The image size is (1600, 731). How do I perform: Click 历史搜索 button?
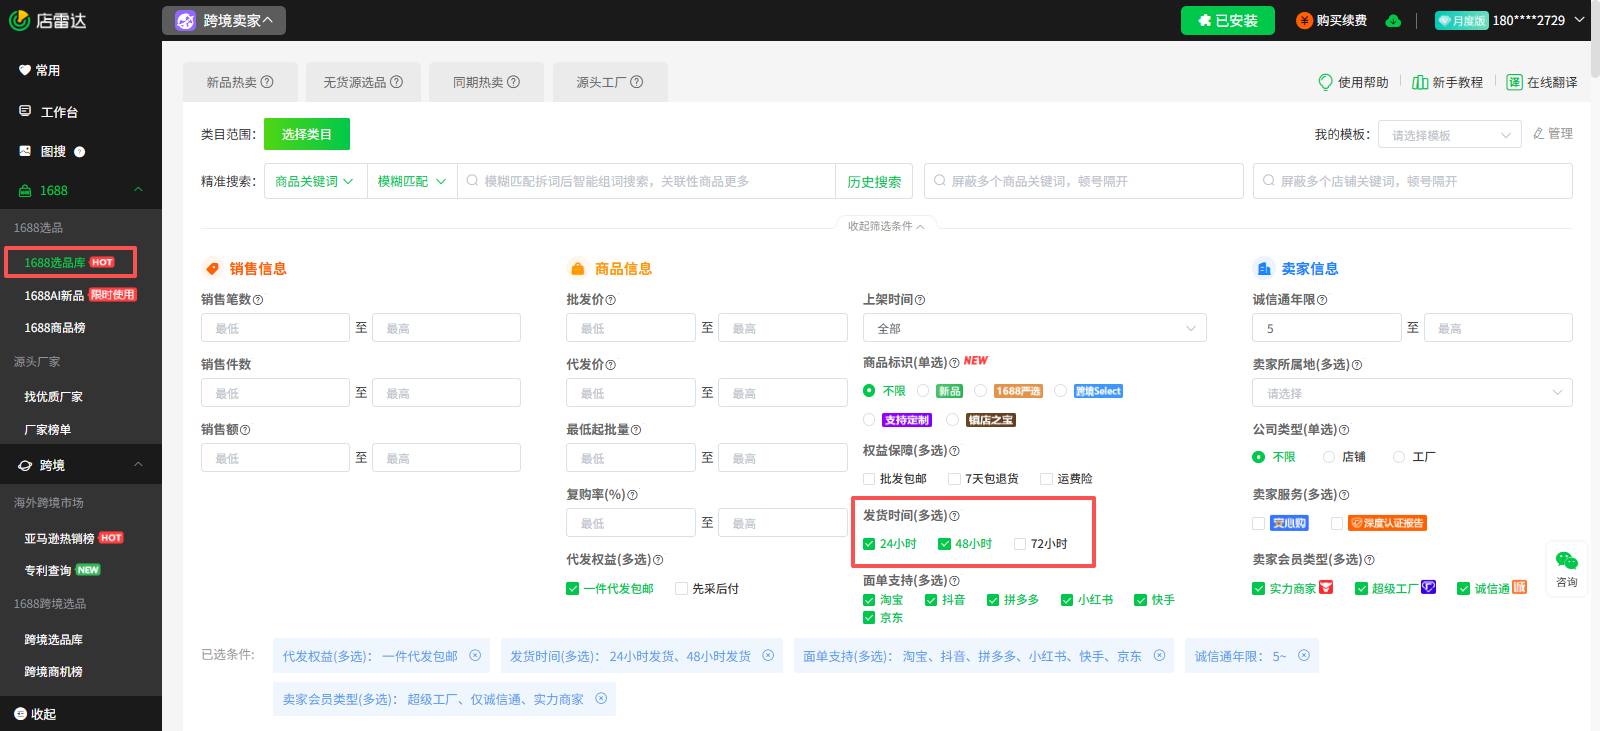[874, 182]
